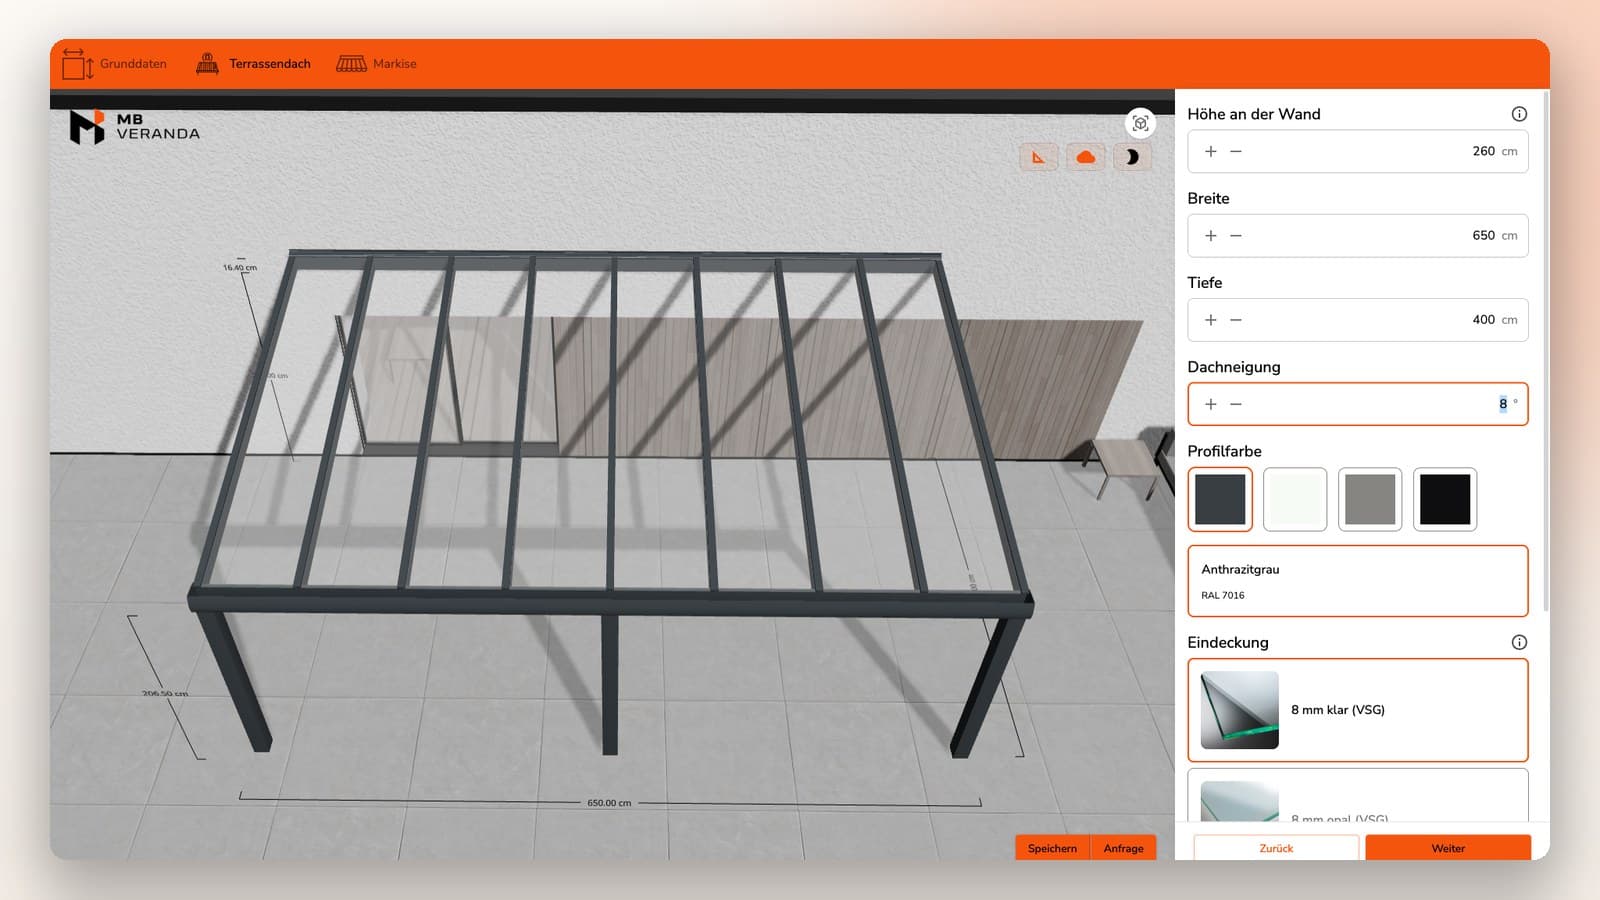
Task: Increase Höhe an der Wand with plus
Action: pos(1211,151)
